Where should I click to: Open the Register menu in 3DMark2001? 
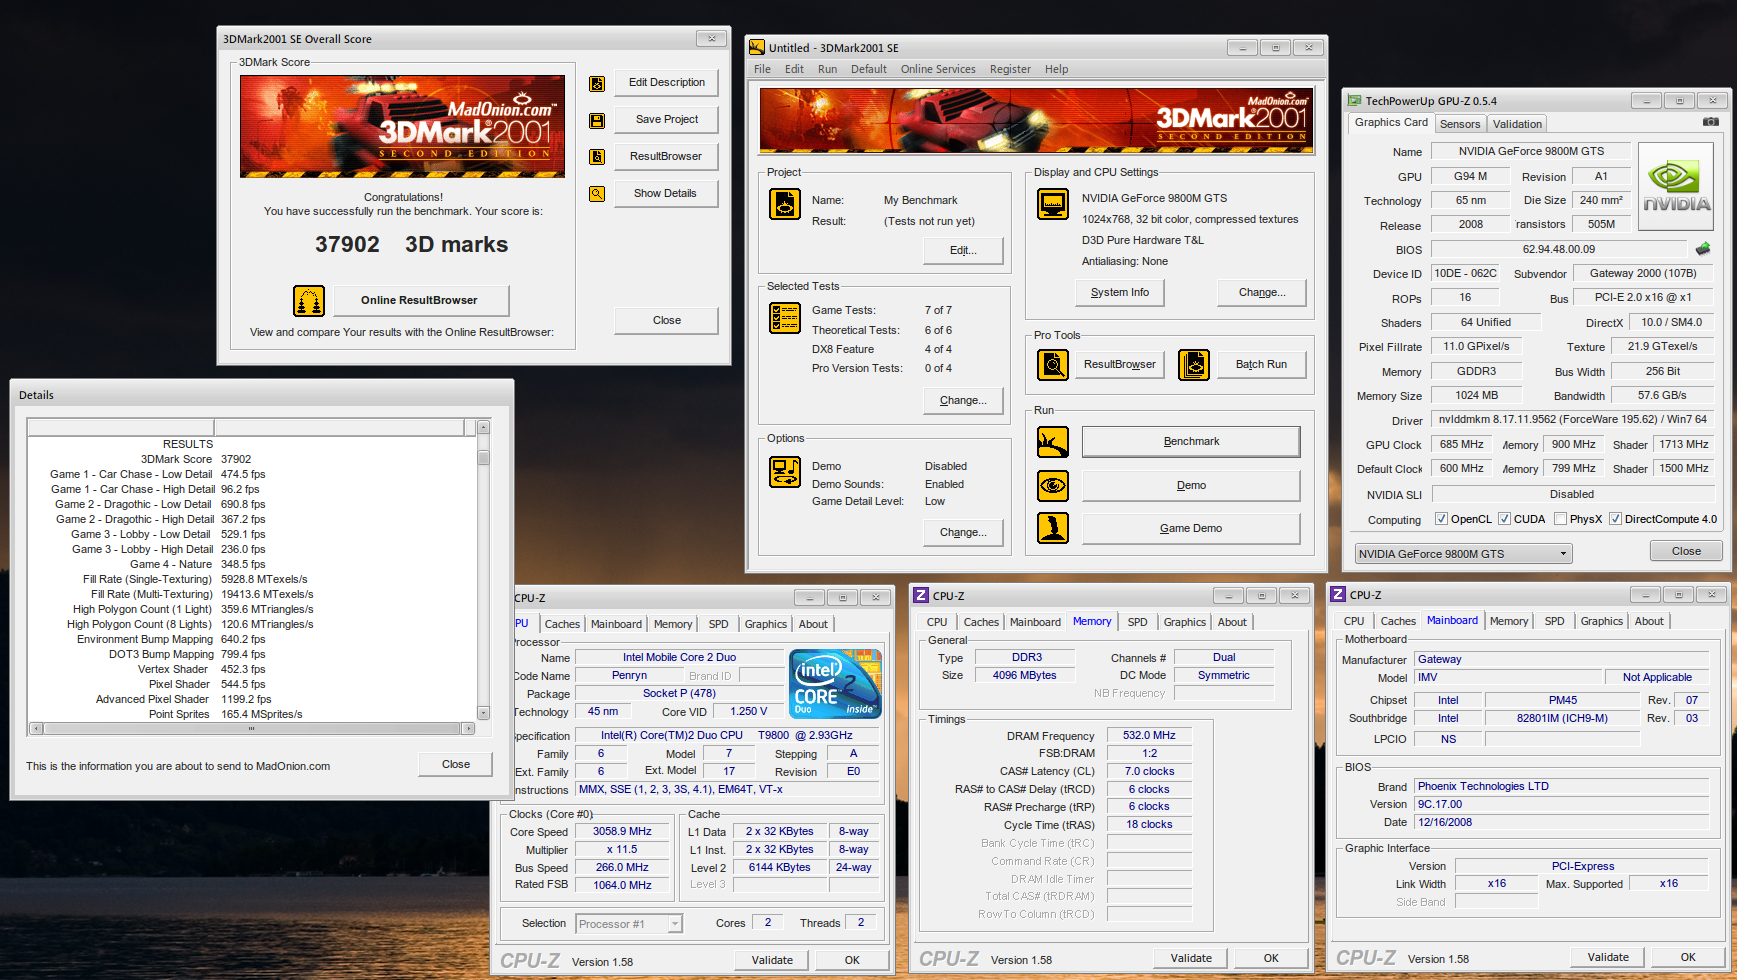[x=1010, y=69]
